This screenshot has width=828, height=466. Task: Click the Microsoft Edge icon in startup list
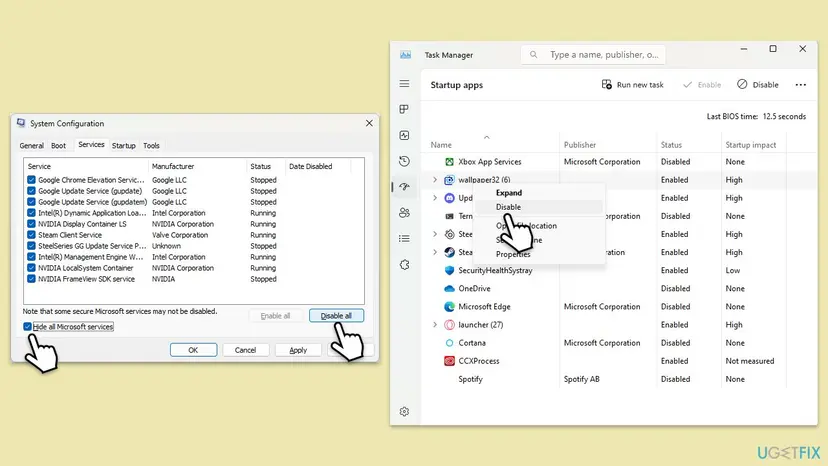[x=449, y=306]
